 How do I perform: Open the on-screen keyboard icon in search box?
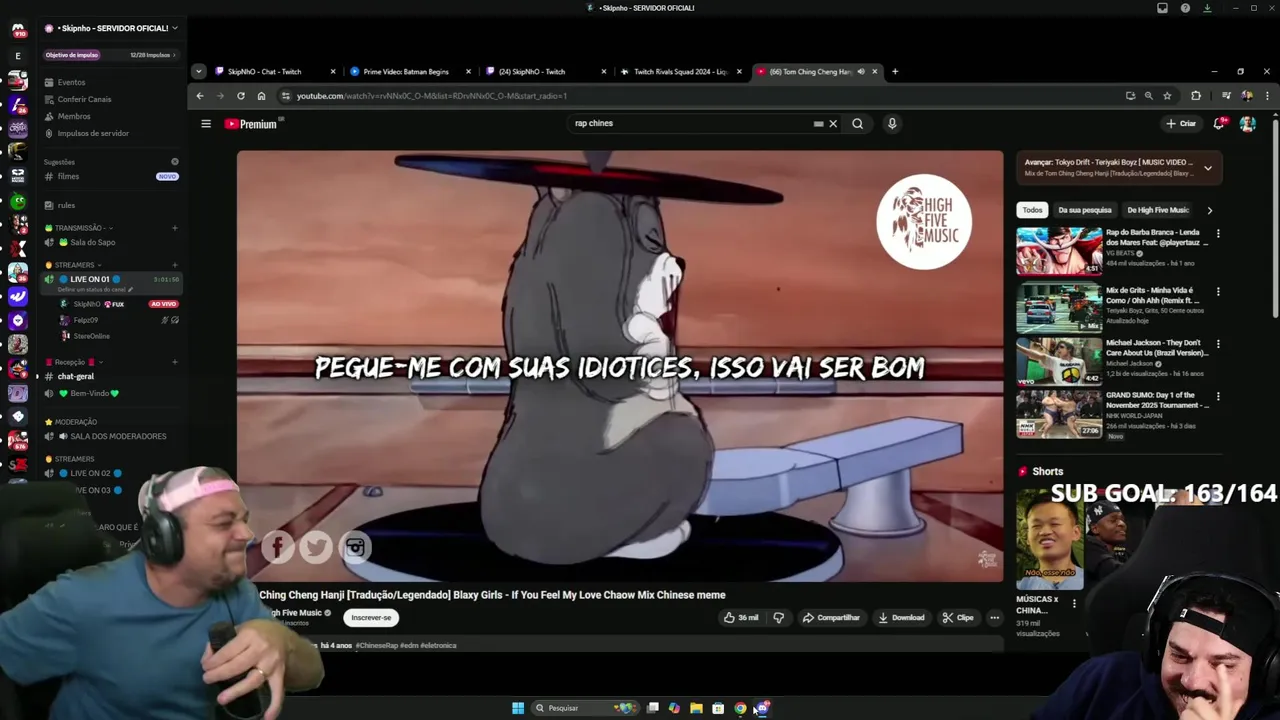pyautogui.click(x=818, y=124)
